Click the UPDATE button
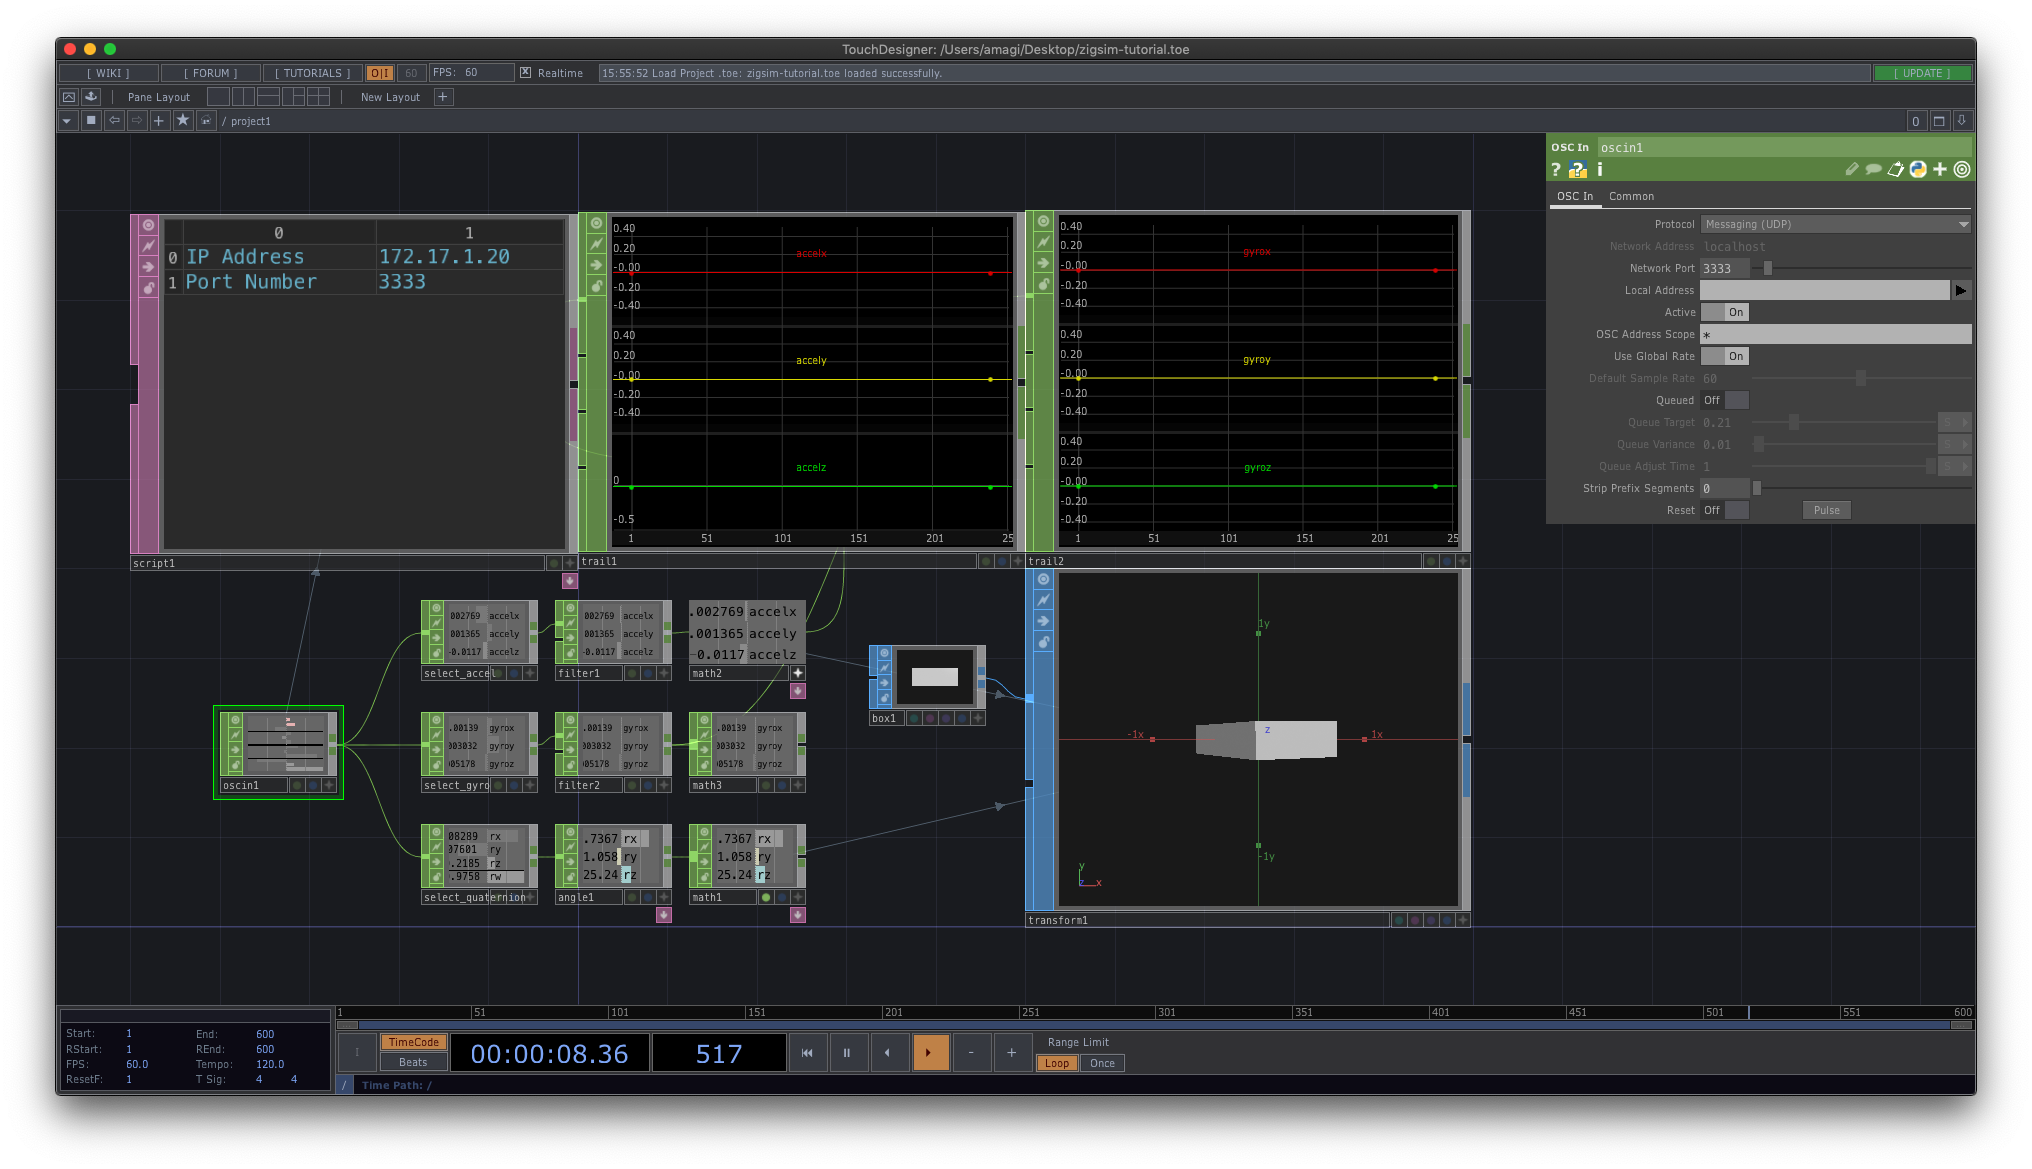The image size is (2032, 1169). (x=1922, y=73)
